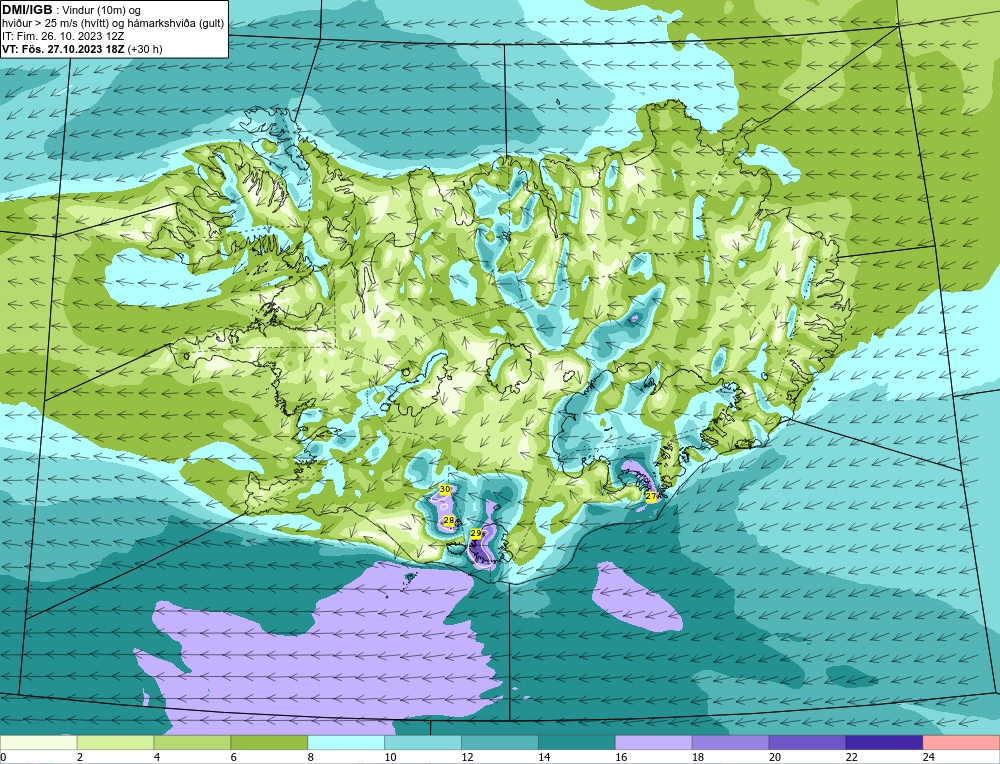Click the yellow gust label 28

(x=448, y=520)
